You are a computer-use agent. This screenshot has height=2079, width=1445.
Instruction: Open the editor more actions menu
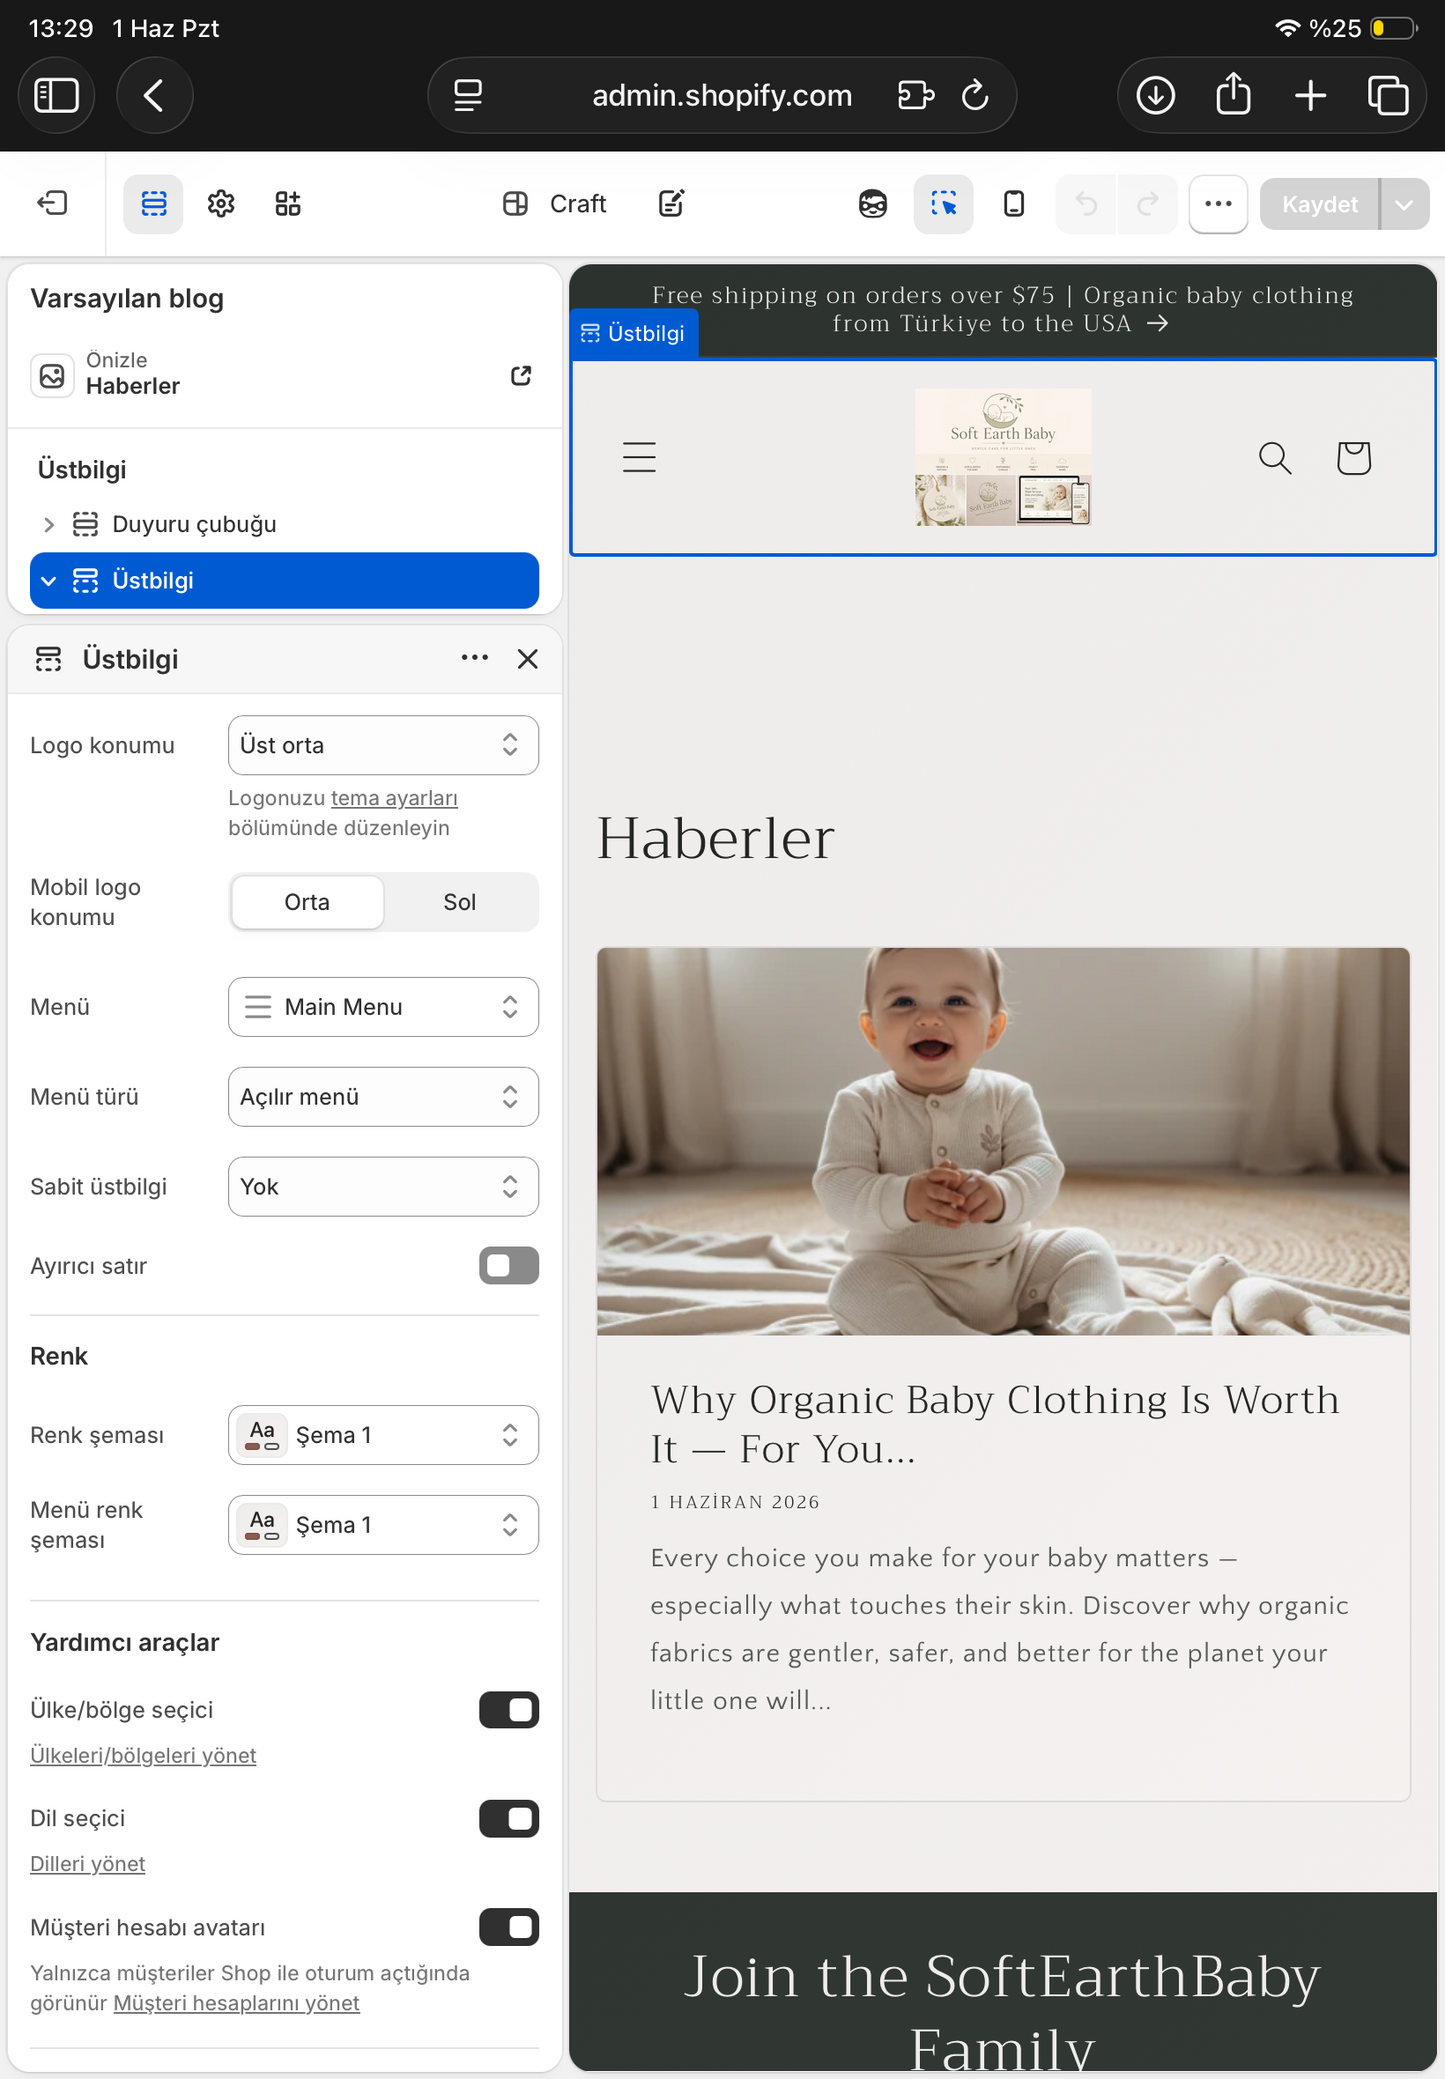(x=1218, y=204)
